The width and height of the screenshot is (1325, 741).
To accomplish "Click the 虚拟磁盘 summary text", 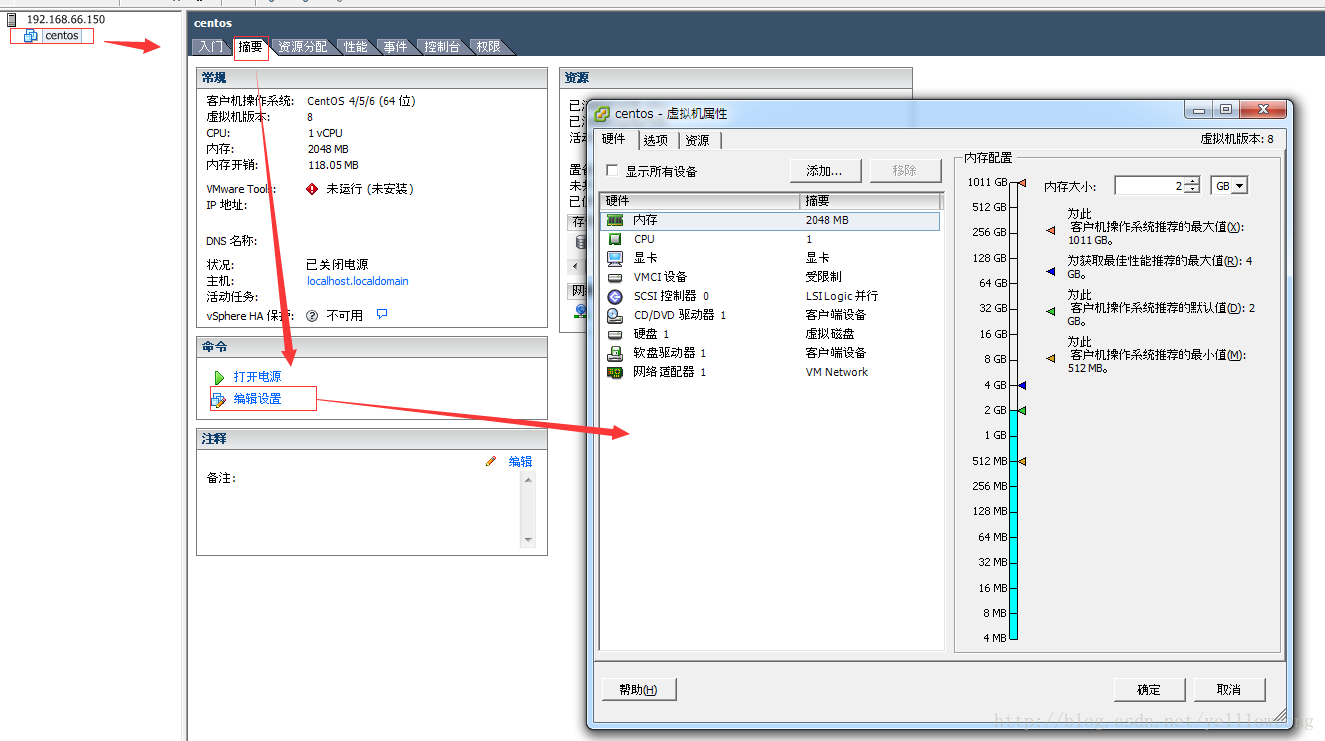I will coord(830,334).
